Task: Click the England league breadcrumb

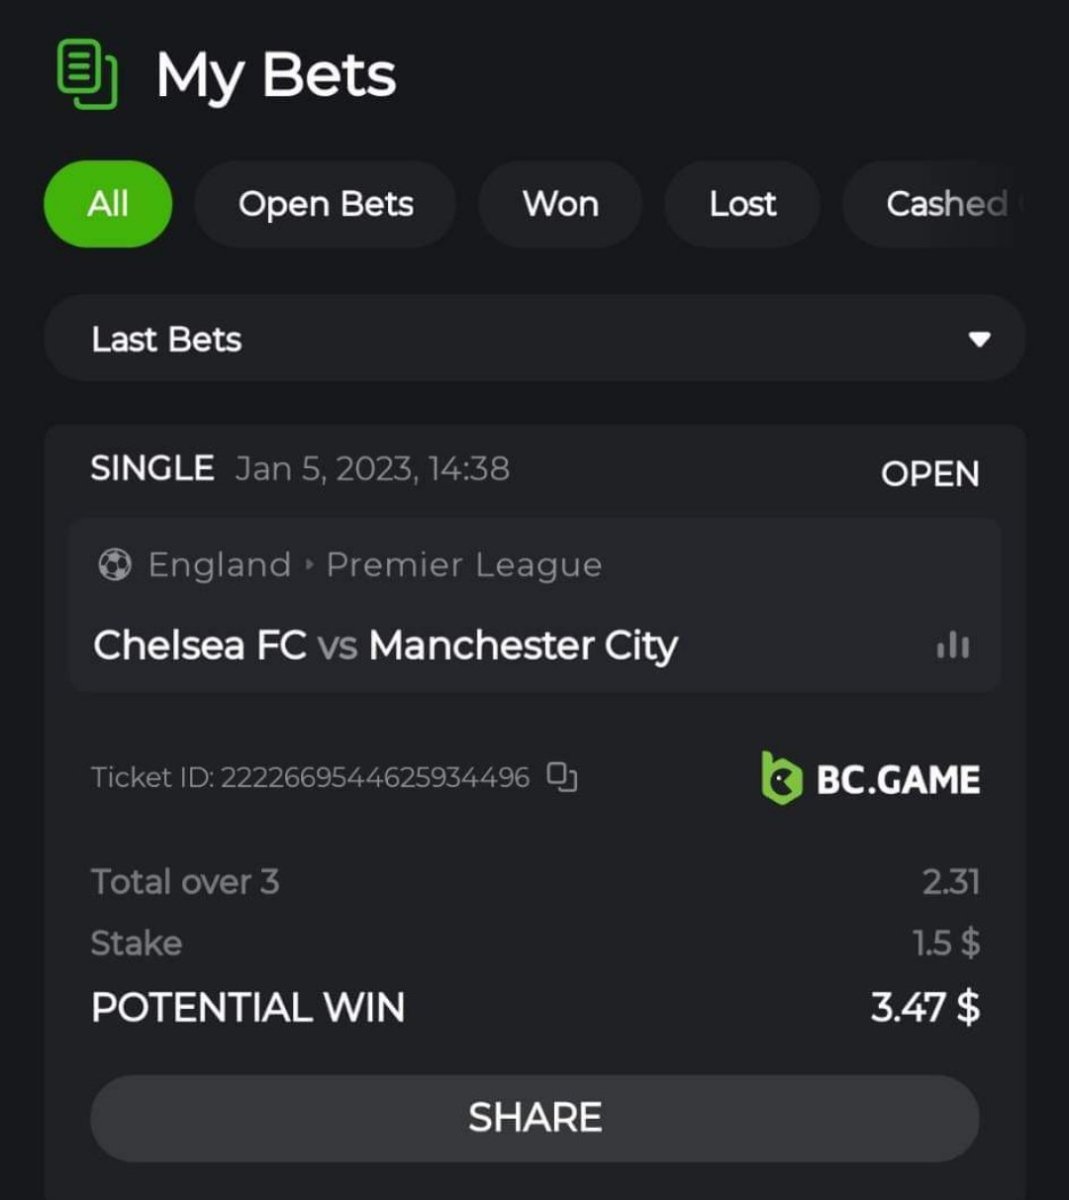Action: click(219, 565)
